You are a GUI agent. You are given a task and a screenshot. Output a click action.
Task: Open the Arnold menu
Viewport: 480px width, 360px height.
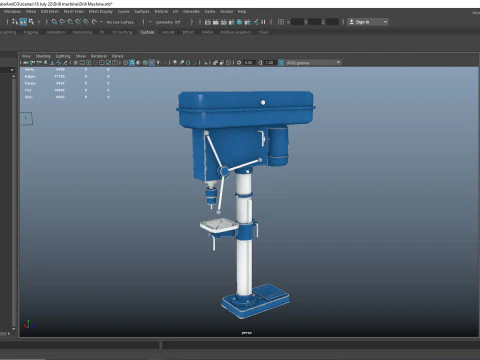[226, 12]
